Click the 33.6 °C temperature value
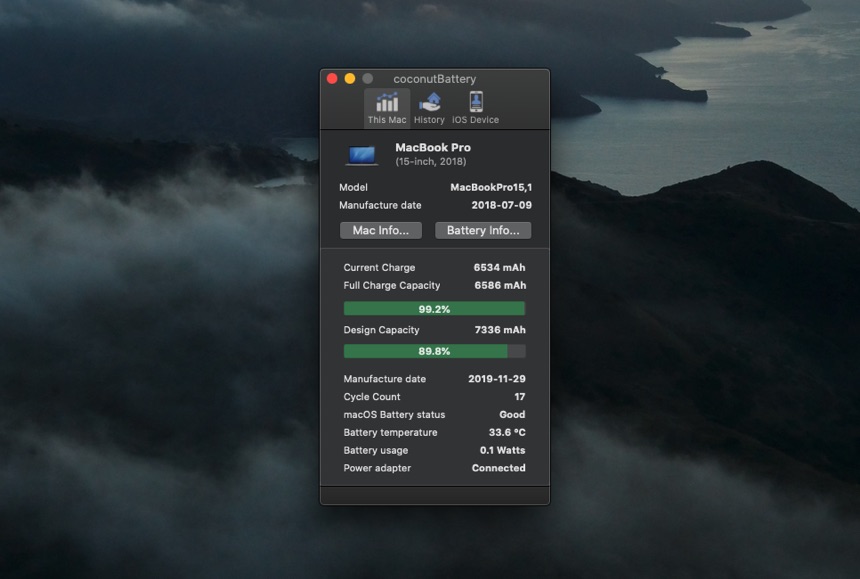 [x=507, y=433]
